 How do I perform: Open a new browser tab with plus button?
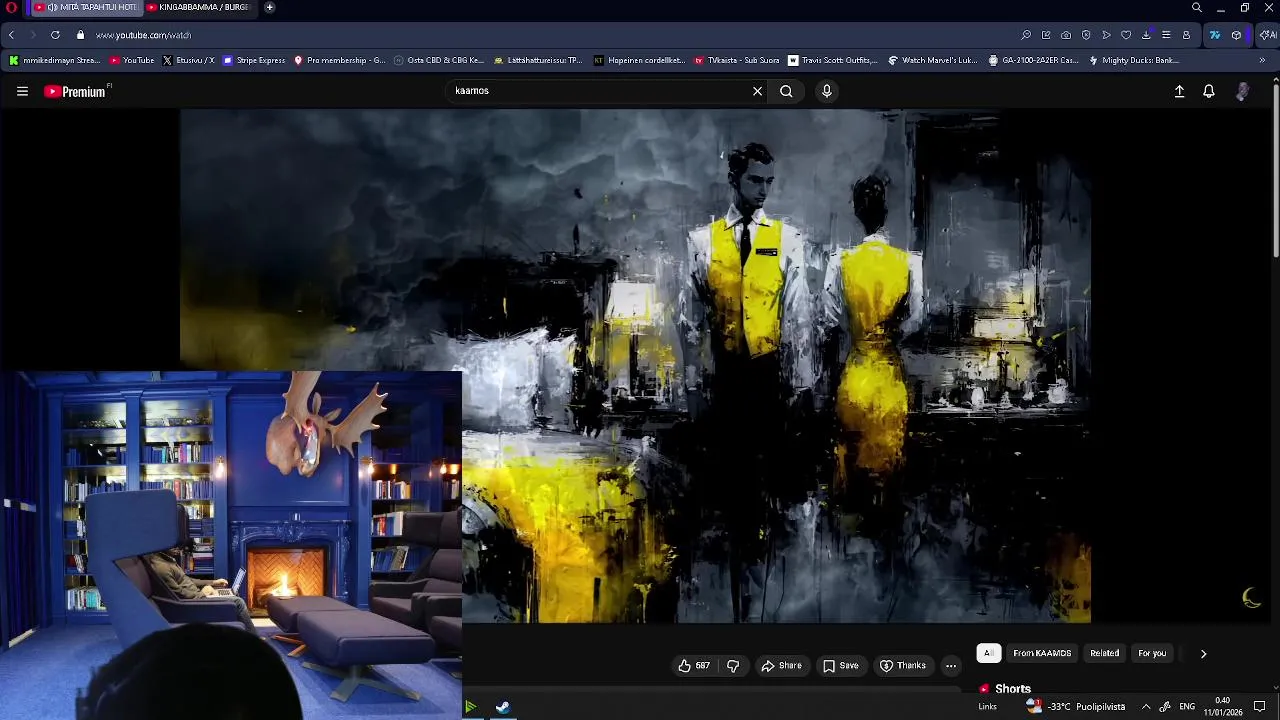coord(269,7)
